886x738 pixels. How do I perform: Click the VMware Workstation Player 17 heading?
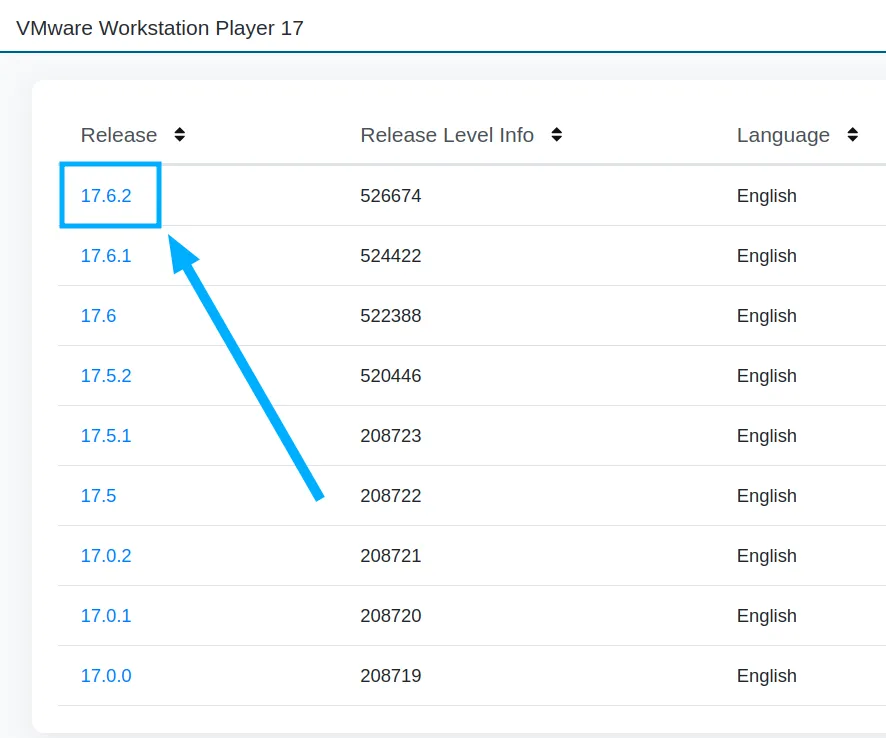click(160, 28)
